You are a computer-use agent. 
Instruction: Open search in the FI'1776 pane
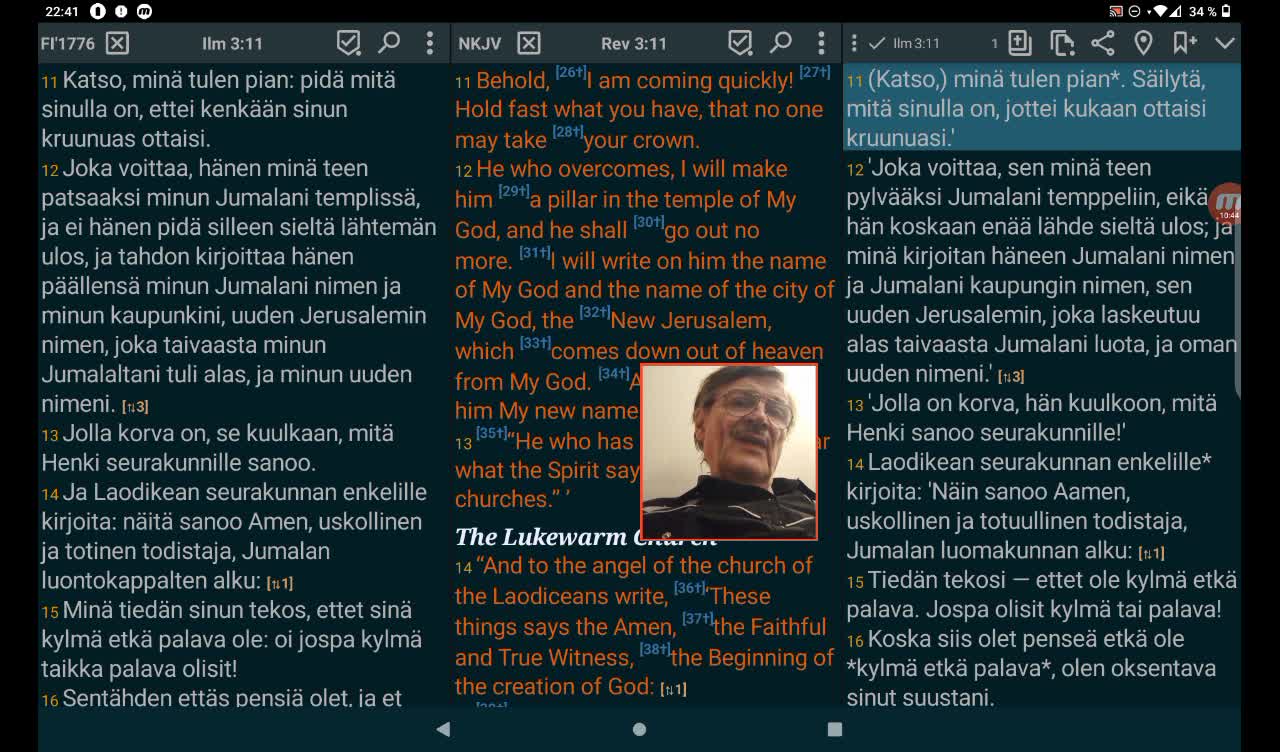(389, 42)
